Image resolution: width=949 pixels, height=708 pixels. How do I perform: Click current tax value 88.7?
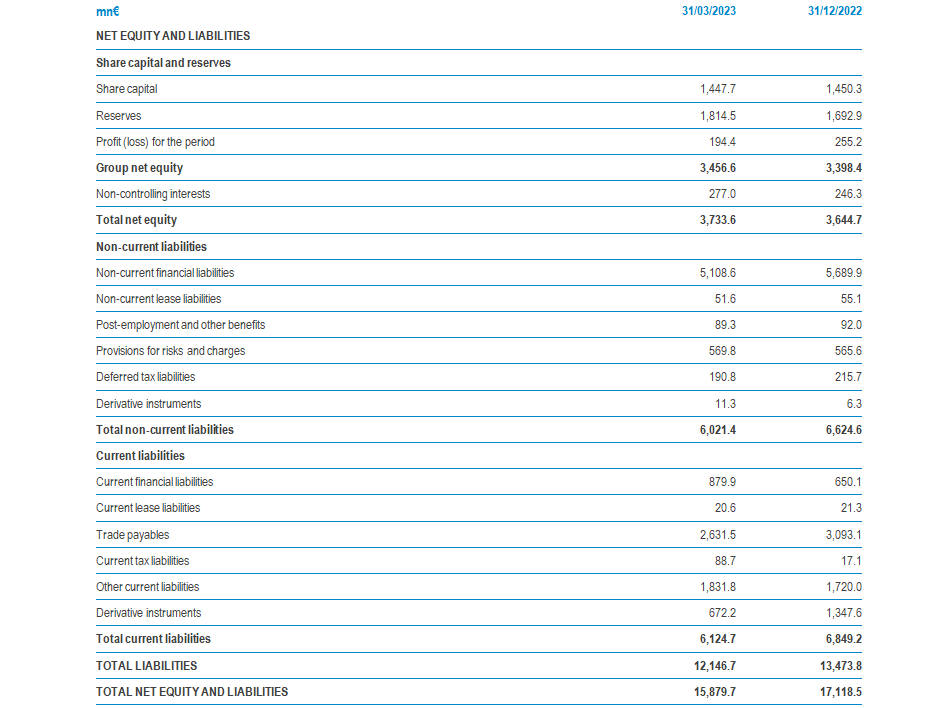coord(725,561)
